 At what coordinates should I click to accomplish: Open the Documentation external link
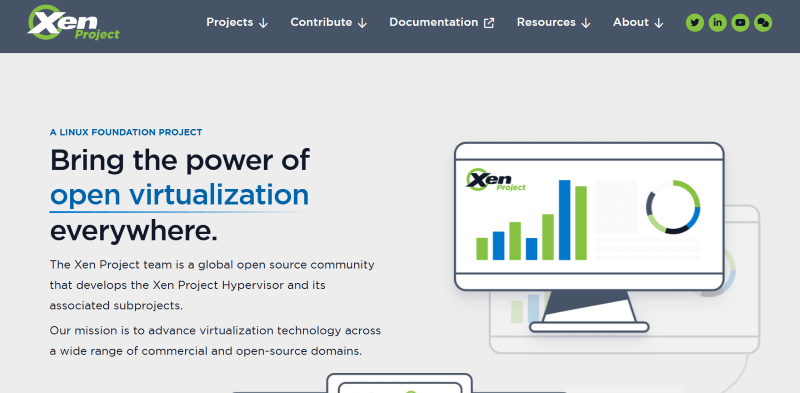coord(442,22)
